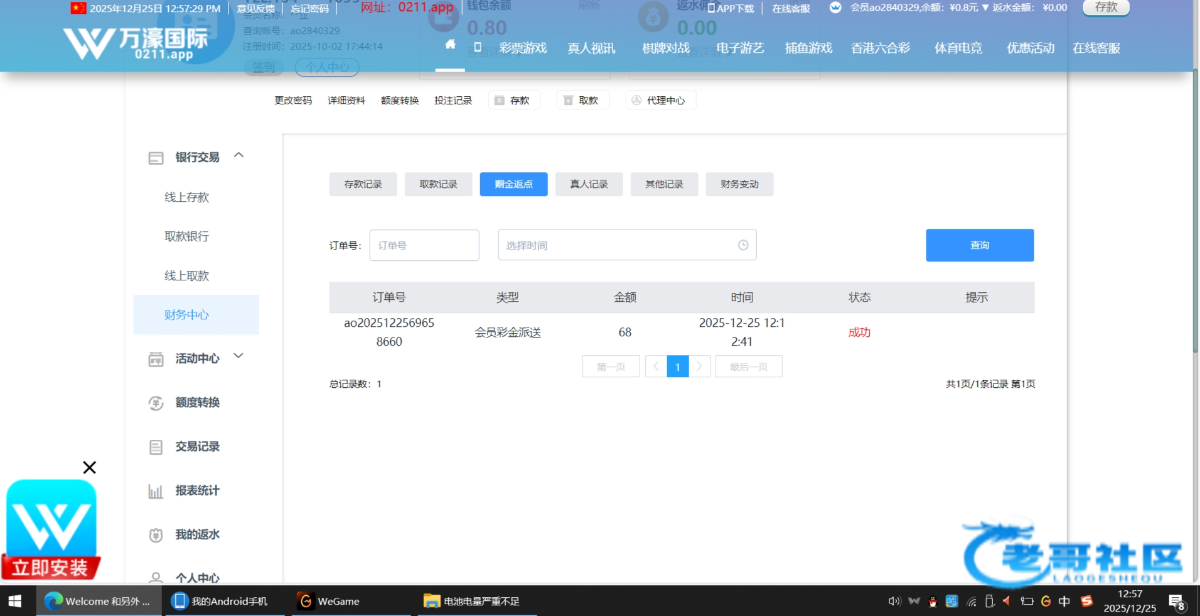Expand the 活动中心 sidebar section

[x=239, y=357]
